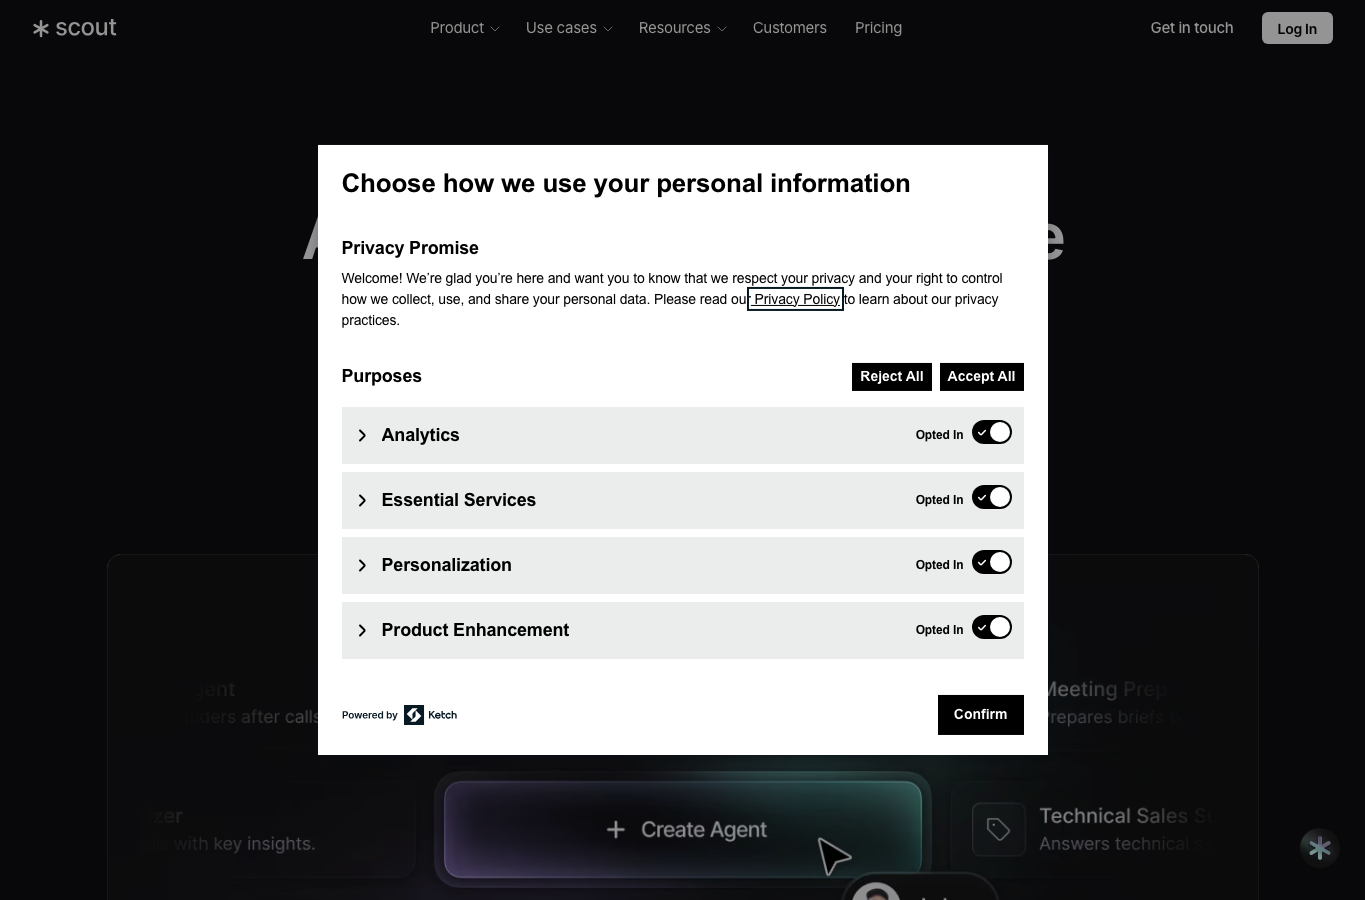Open the floating asterisk chat widget
Viewport: 1365px width, 900px height.
pos(1319,848)
